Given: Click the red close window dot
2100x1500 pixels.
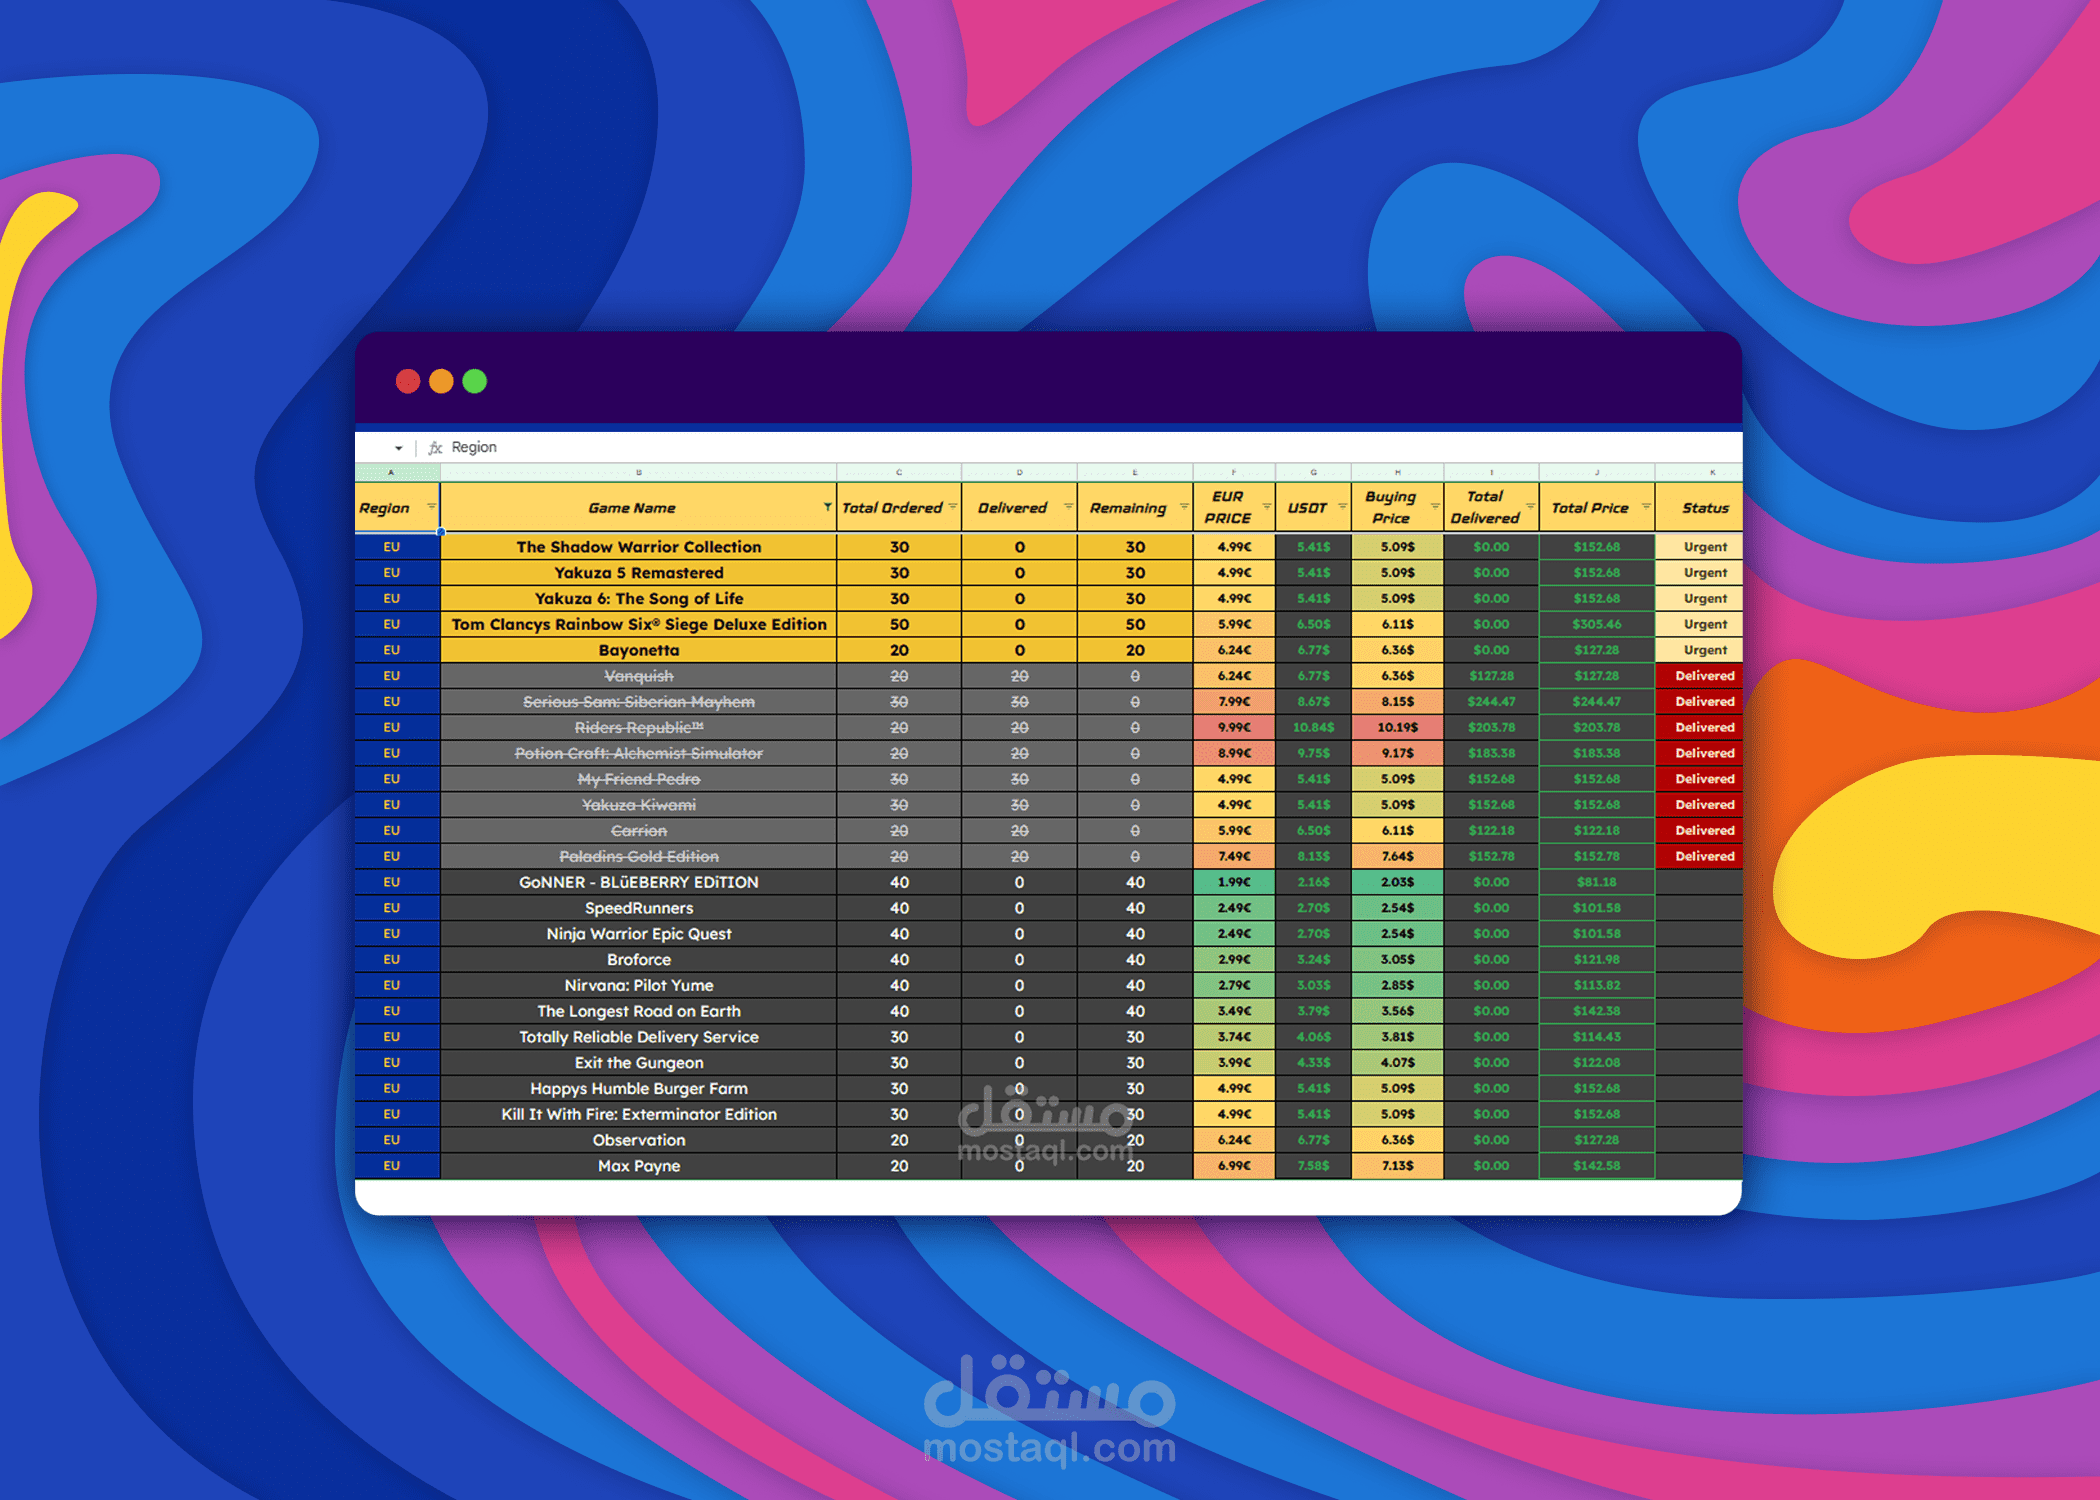Looking at the screenshot, I should [408, 381].
